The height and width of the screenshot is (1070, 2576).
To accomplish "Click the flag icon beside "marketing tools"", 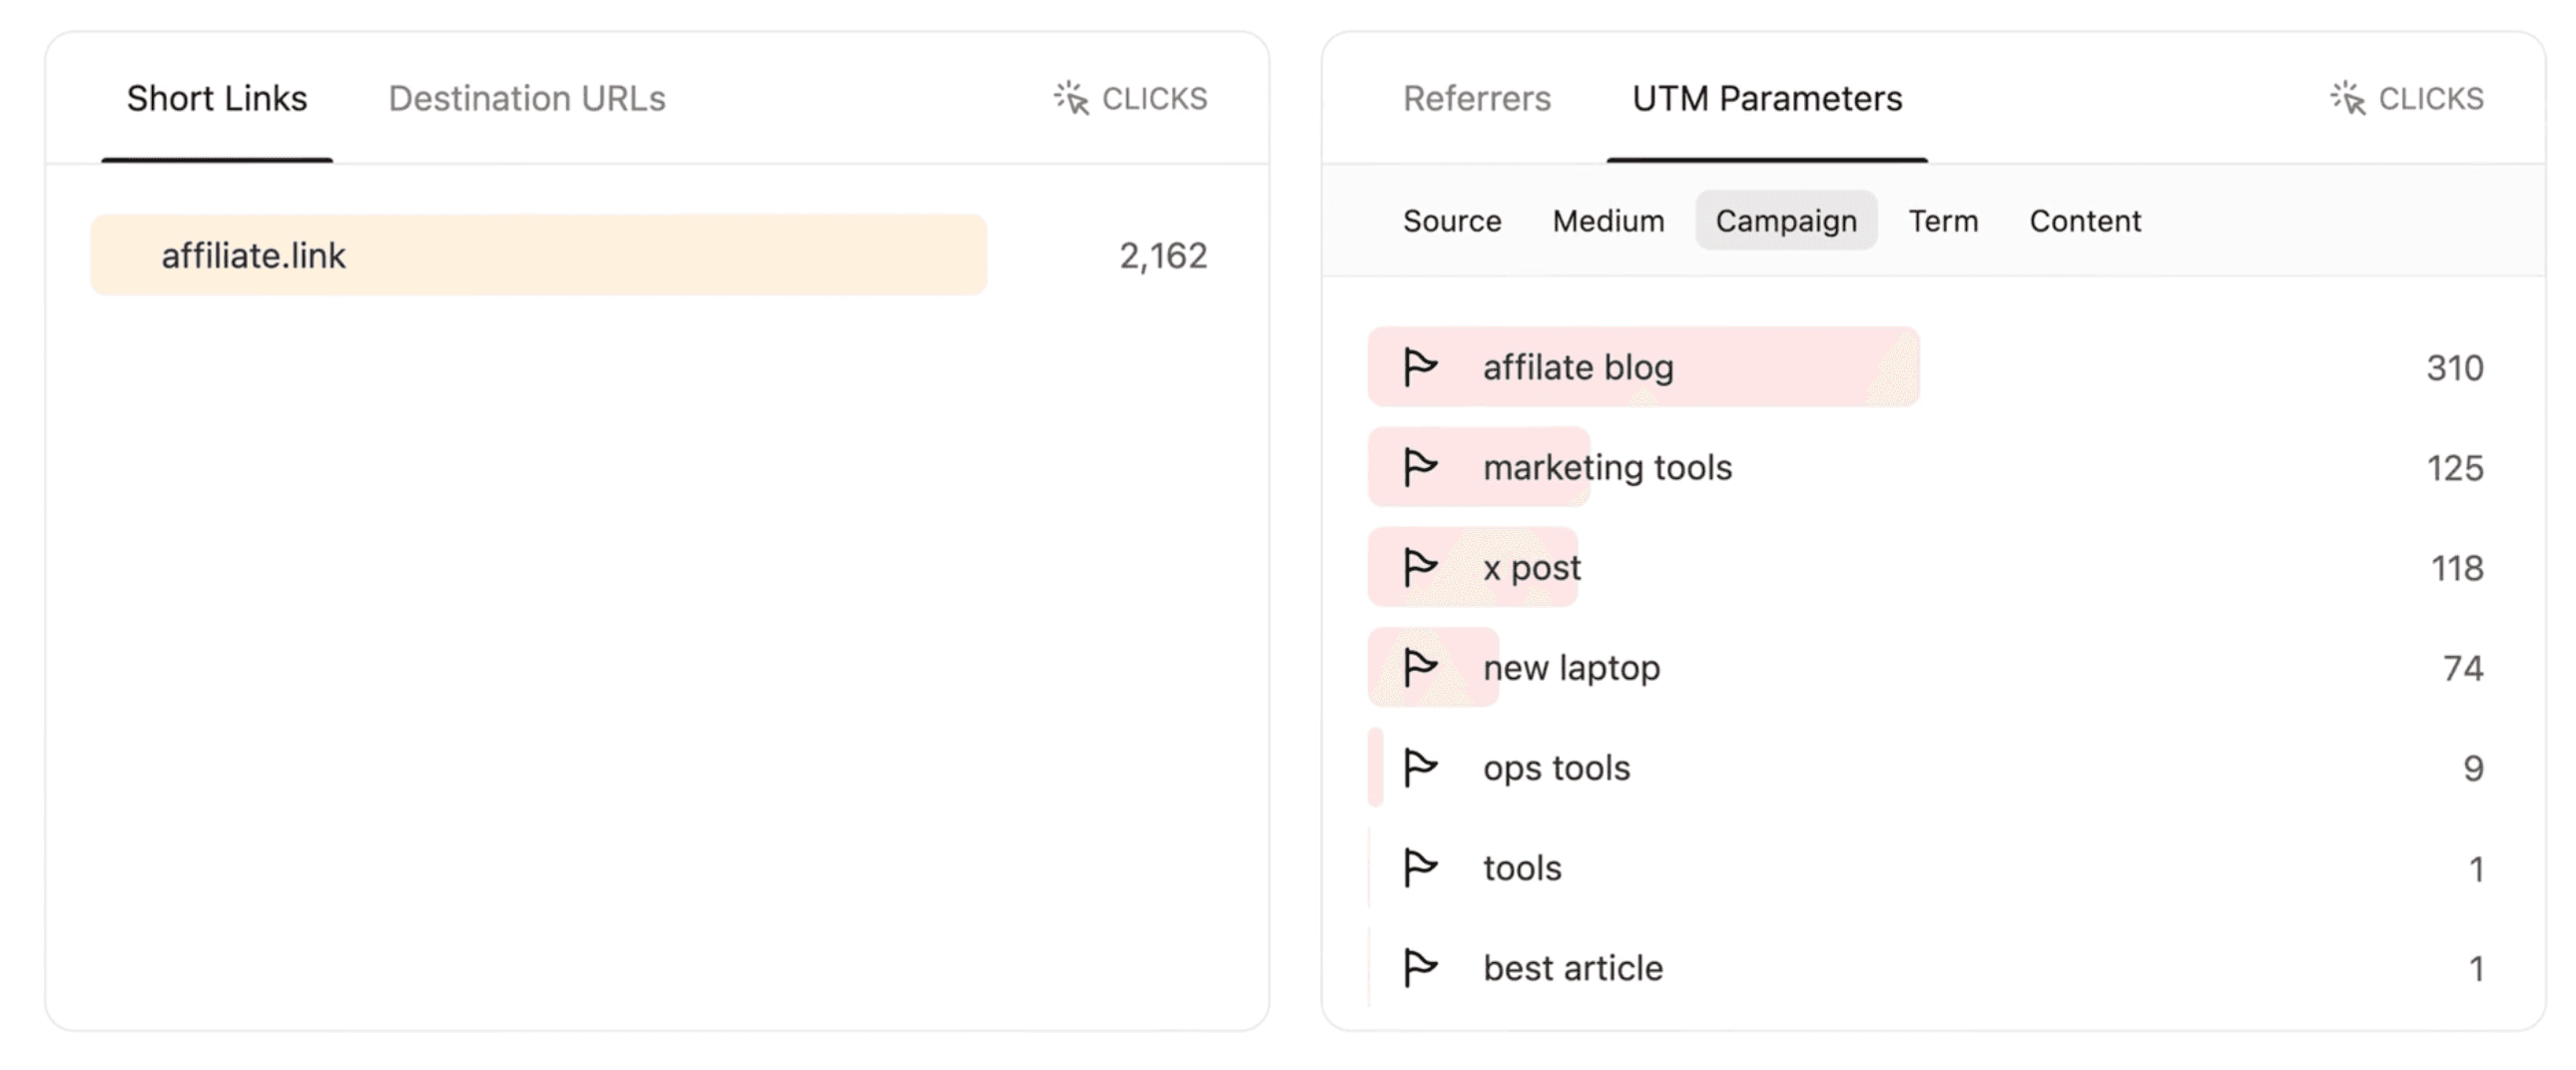I will [1420, 466].
